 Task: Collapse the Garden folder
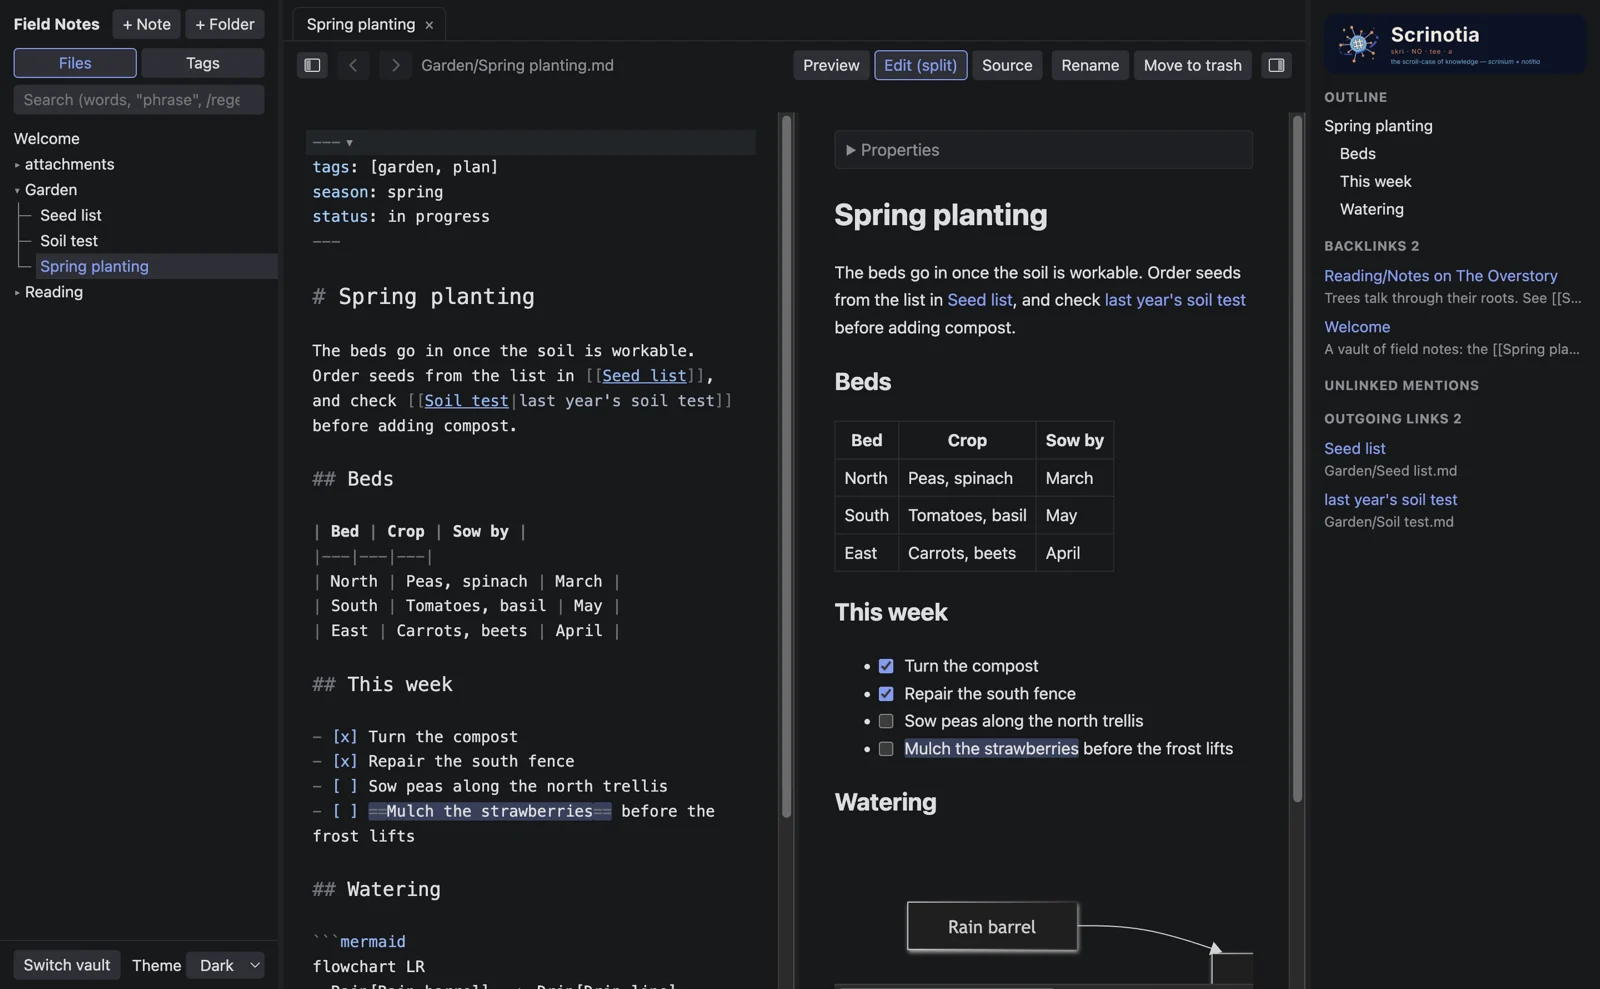click(x=17, y=190)
